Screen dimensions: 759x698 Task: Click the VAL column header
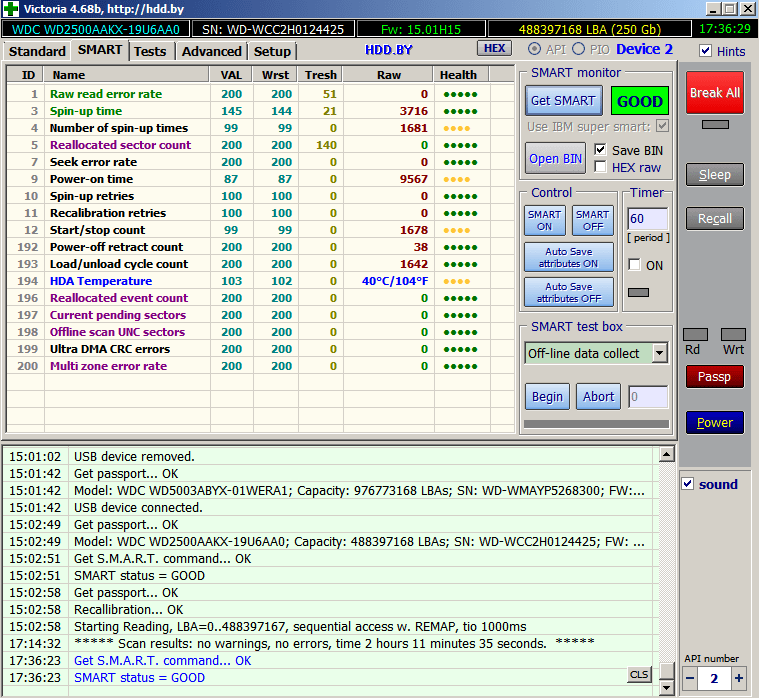(x=231, y=75)
